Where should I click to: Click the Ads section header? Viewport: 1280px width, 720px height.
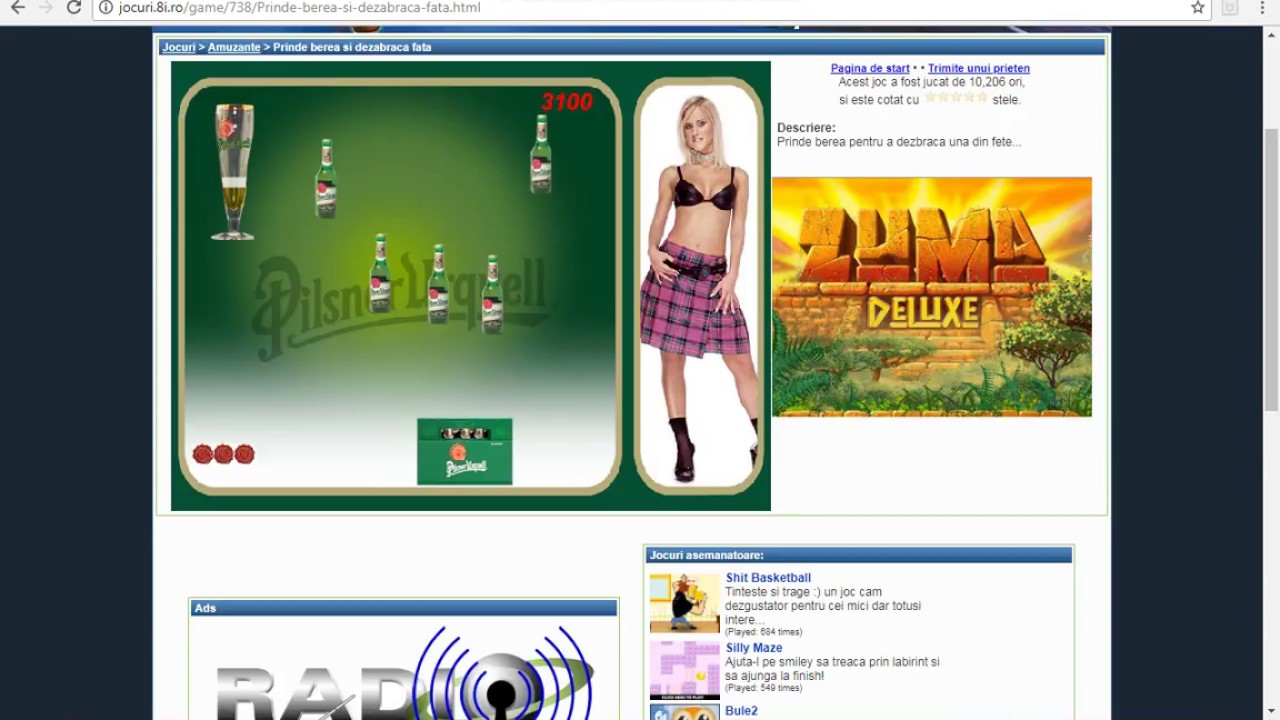click(404, 608)
